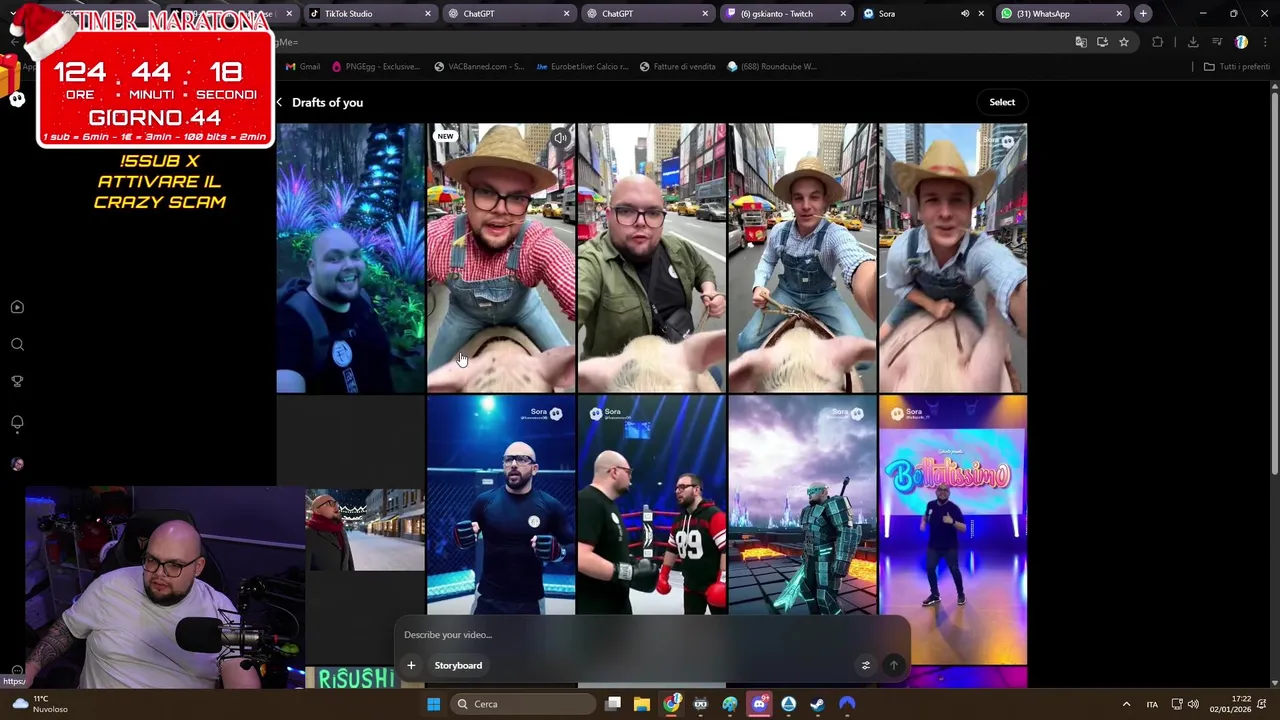Screen dimensions: 1280x720
Task: Open File Explorer from taskbar
Action: tap(642, 704)
